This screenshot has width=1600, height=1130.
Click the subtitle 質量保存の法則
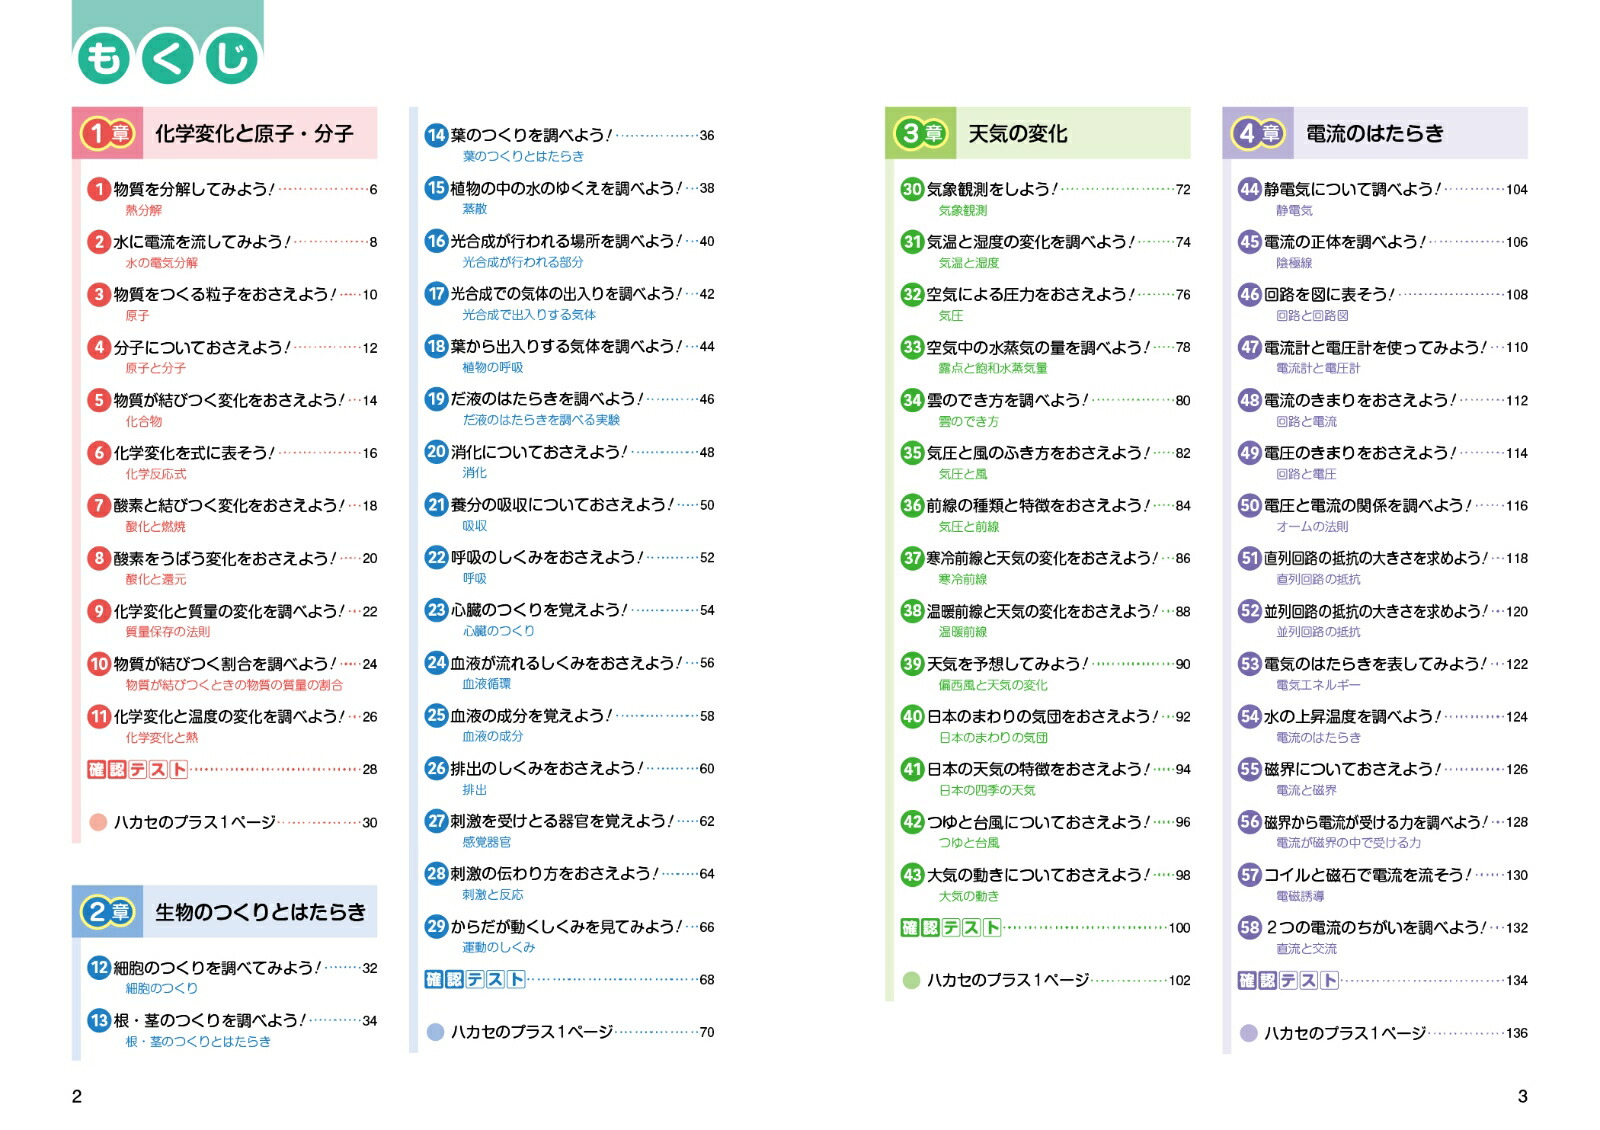coord(168,632)
